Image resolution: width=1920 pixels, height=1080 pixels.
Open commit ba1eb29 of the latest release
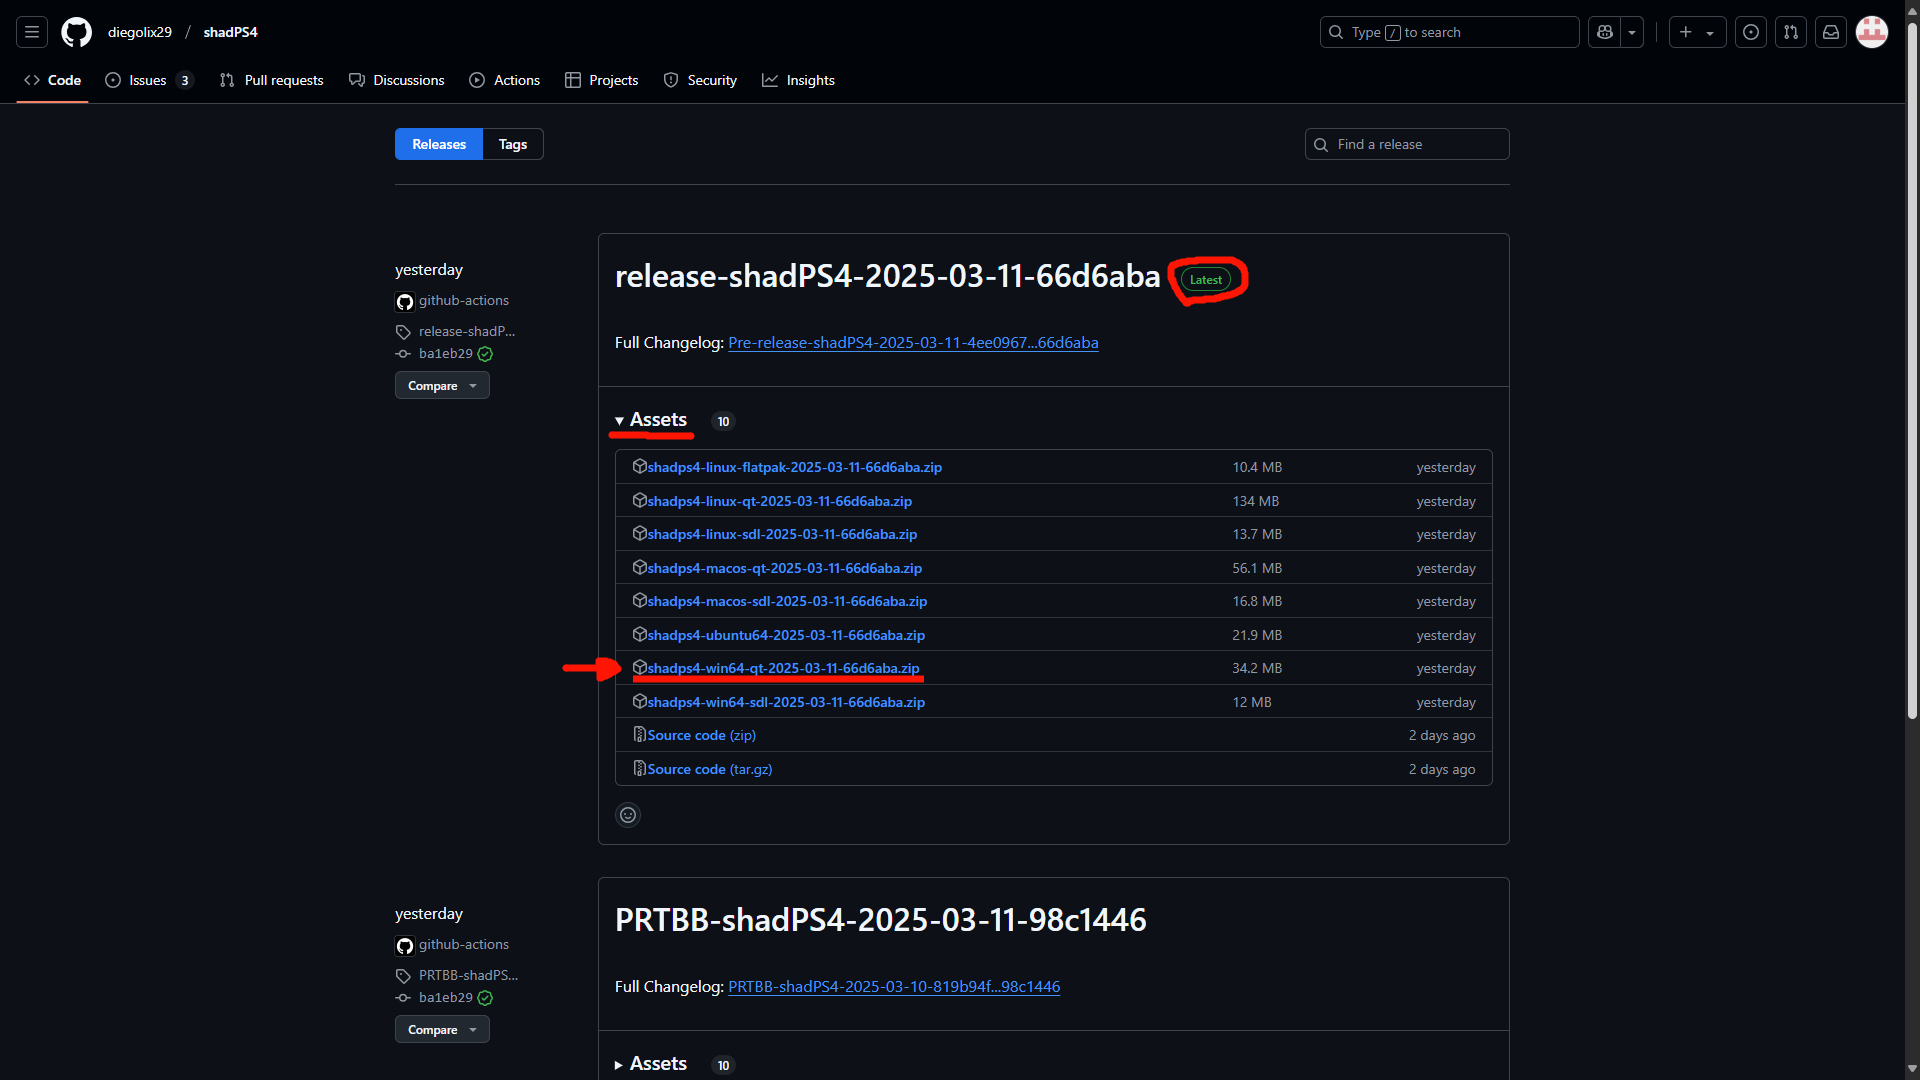(x=446, y=353)
